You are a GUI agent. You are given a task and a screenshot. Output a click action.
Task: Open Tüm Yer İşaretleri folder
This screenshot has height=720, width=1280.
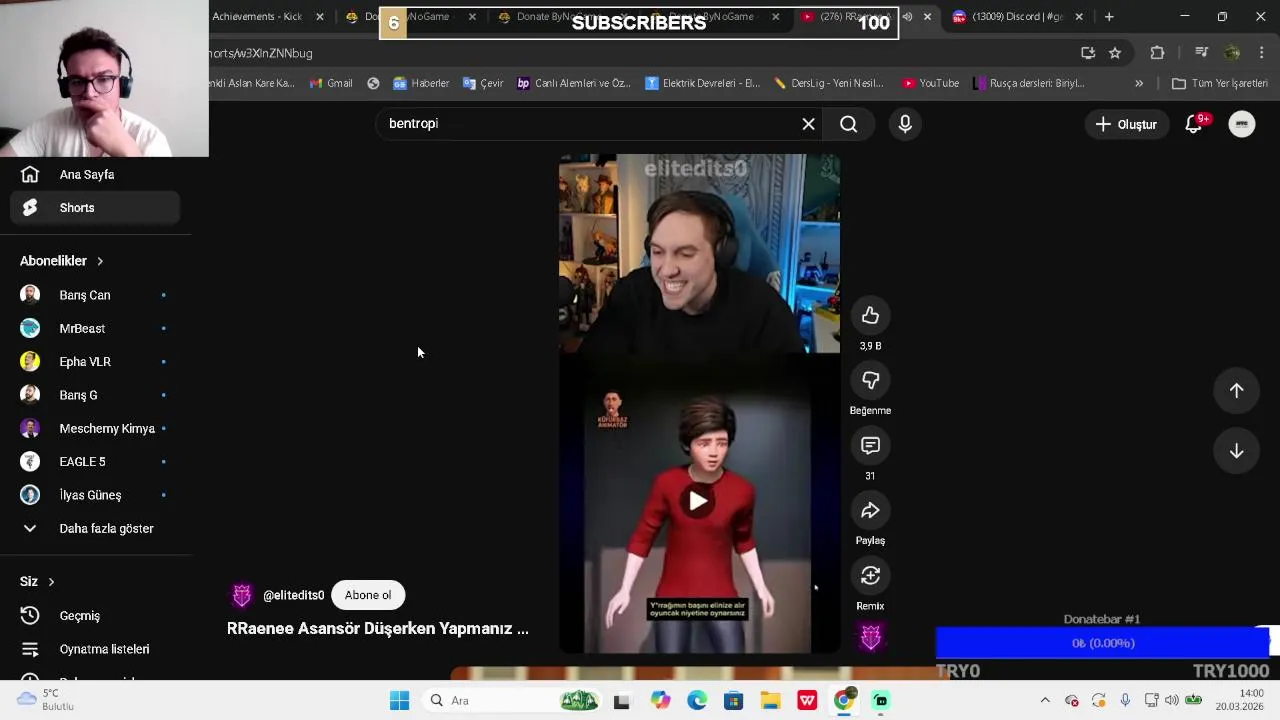click(1220, 83)
